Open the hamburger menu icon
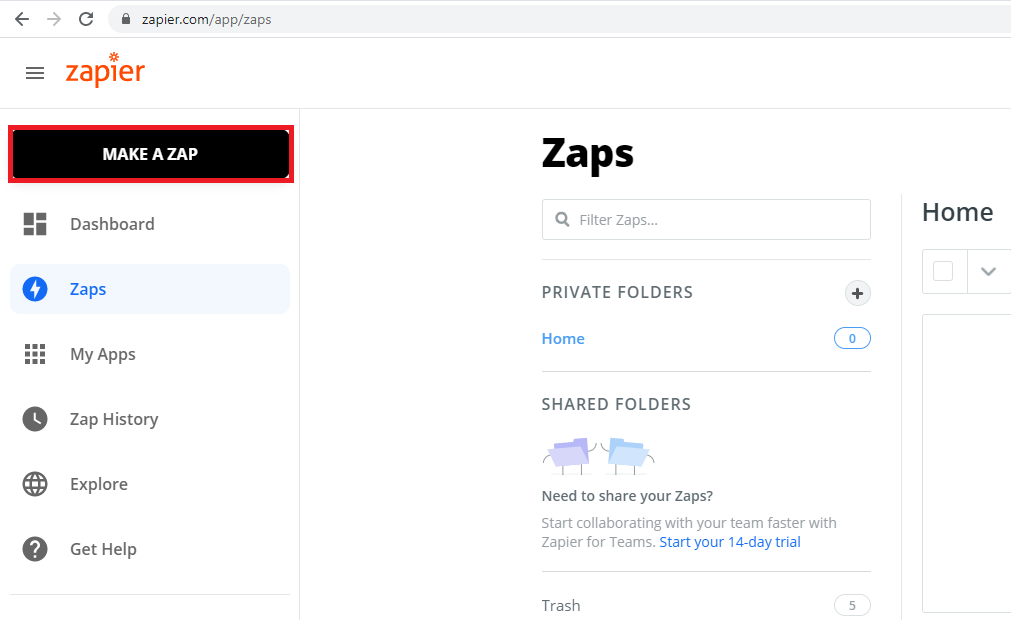 pyautogui.click(x=35, y=73)
